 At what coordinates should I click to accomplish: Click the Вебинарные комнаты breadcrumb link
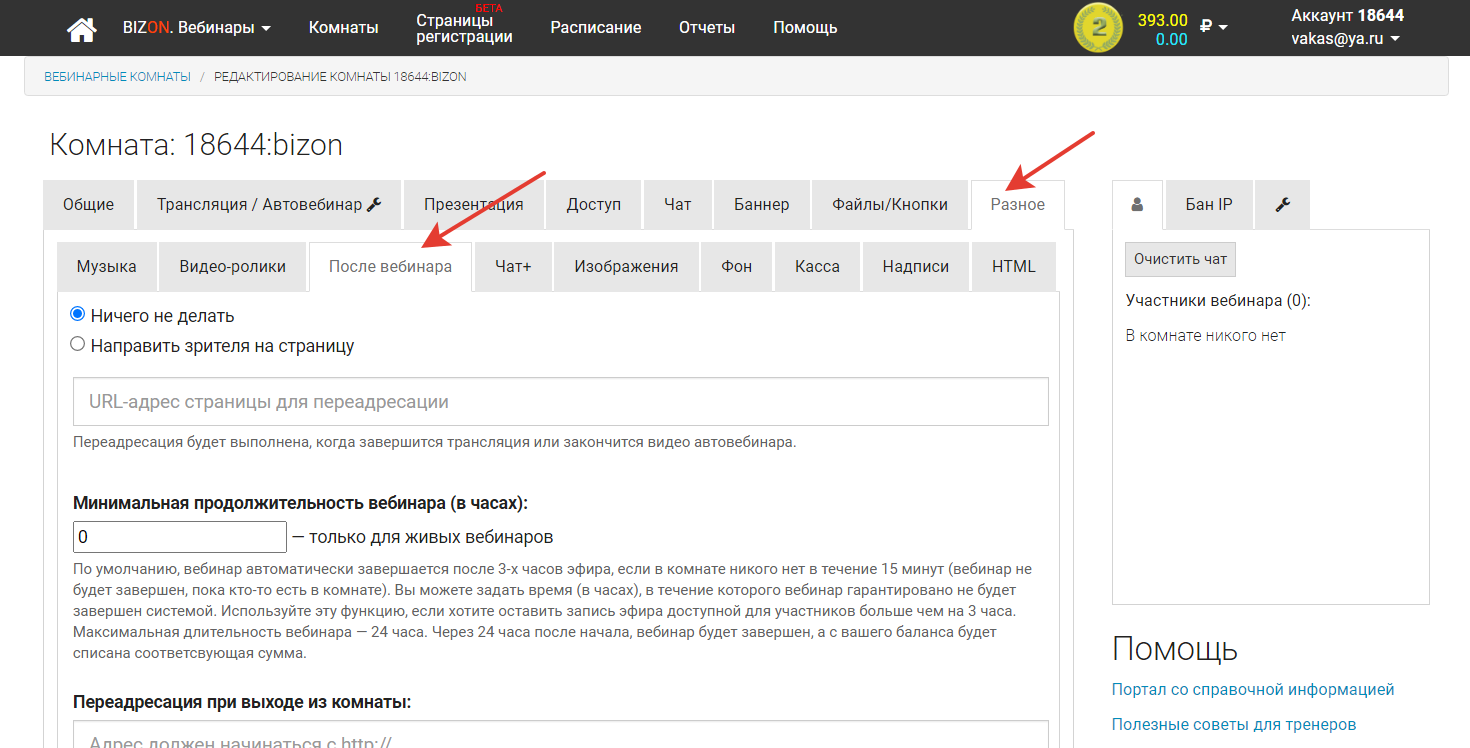tap(117, 77)
